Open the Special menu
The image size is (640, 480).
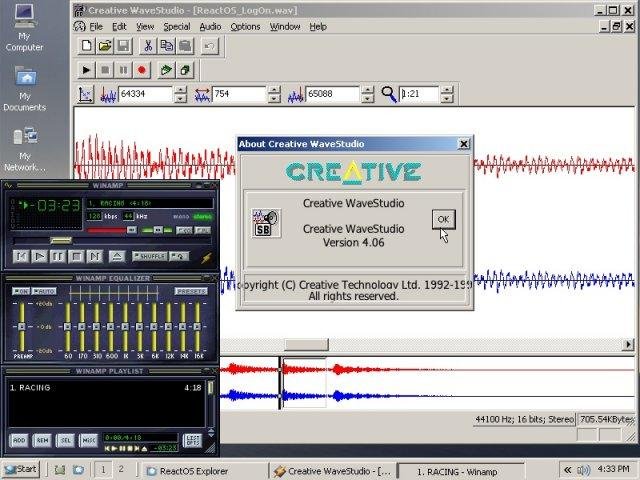pyautogui.click(x=176, y=26)
